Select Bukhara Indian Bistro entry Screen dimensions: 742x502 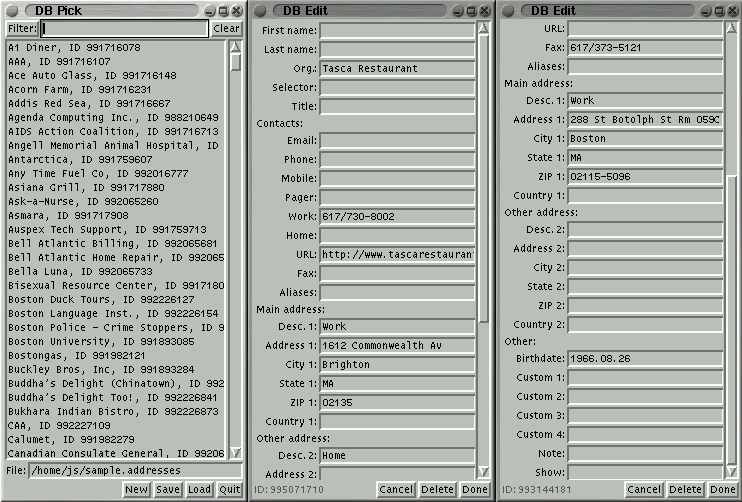(113, 412)
